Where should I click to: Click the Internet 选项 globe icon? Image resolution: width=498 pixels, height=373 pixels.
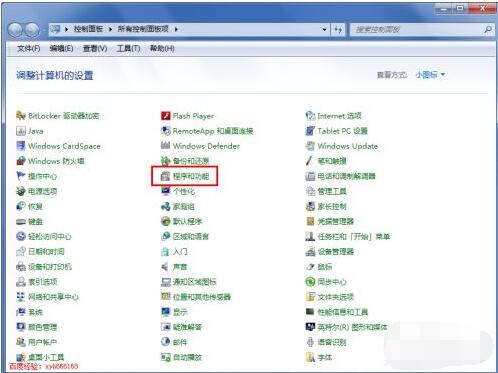310,116
